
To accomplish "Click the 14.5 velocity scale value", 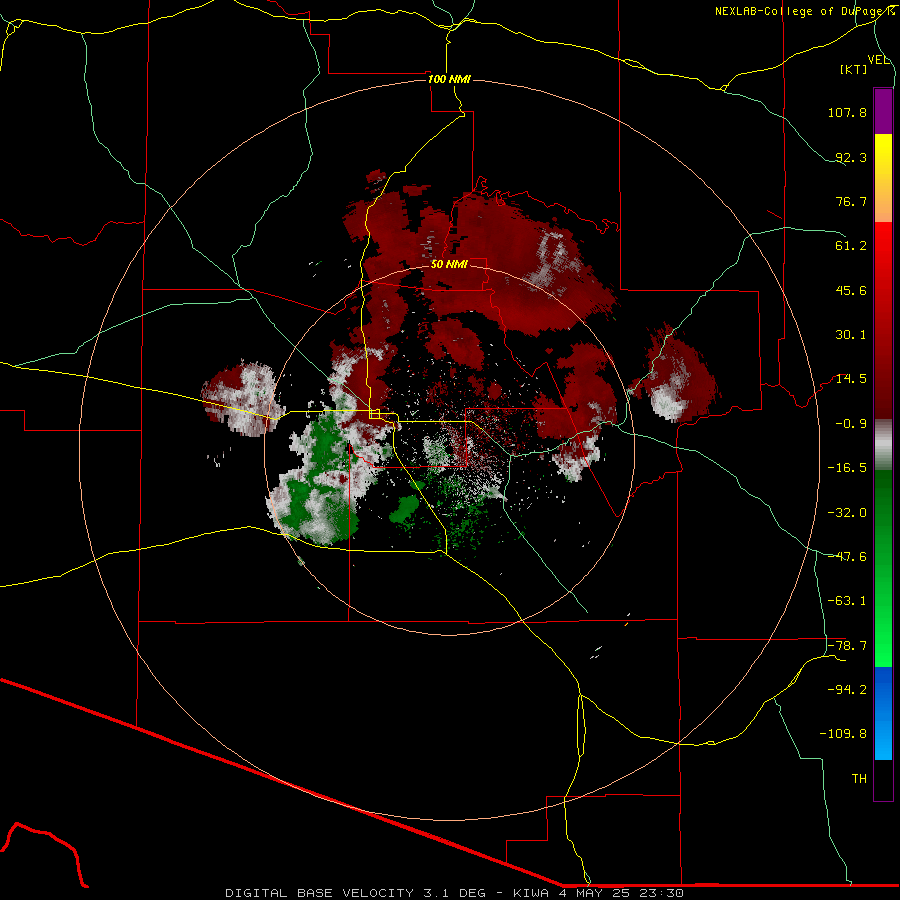I will coord(851,379).
